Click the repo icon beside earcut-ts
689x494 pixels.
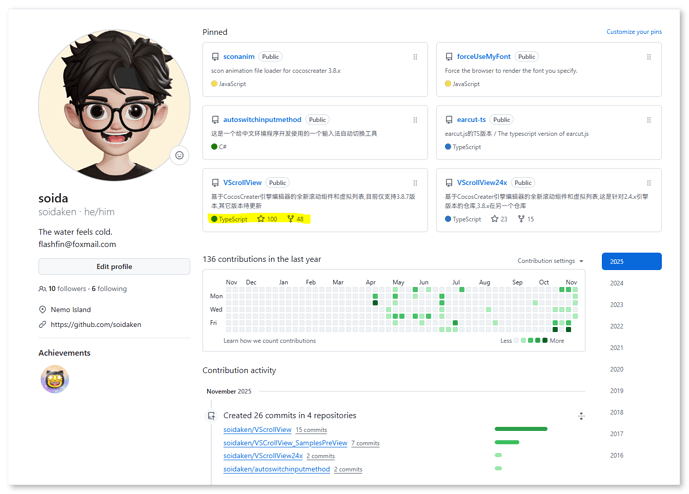(449, 120)
